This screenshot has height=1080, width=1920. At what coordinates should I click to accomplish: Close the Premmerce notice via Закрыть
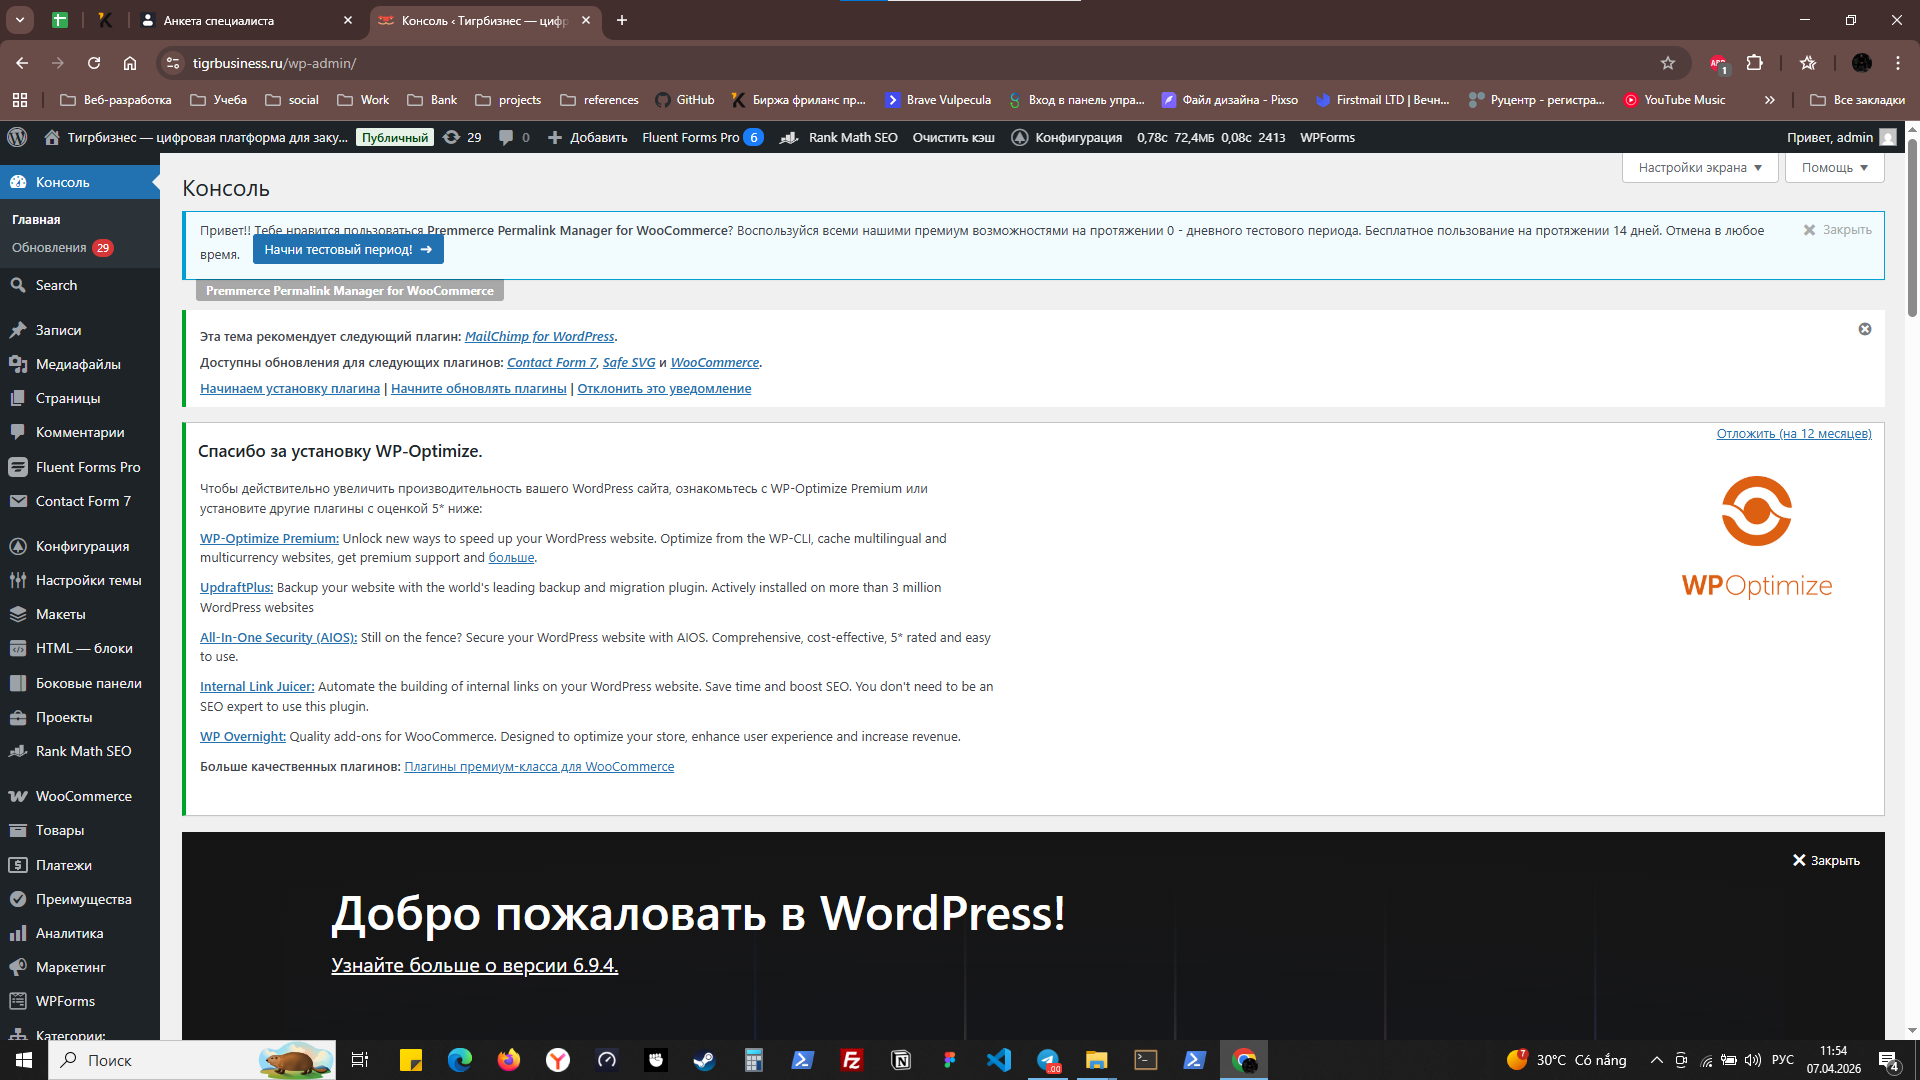tap(1837, 230)
